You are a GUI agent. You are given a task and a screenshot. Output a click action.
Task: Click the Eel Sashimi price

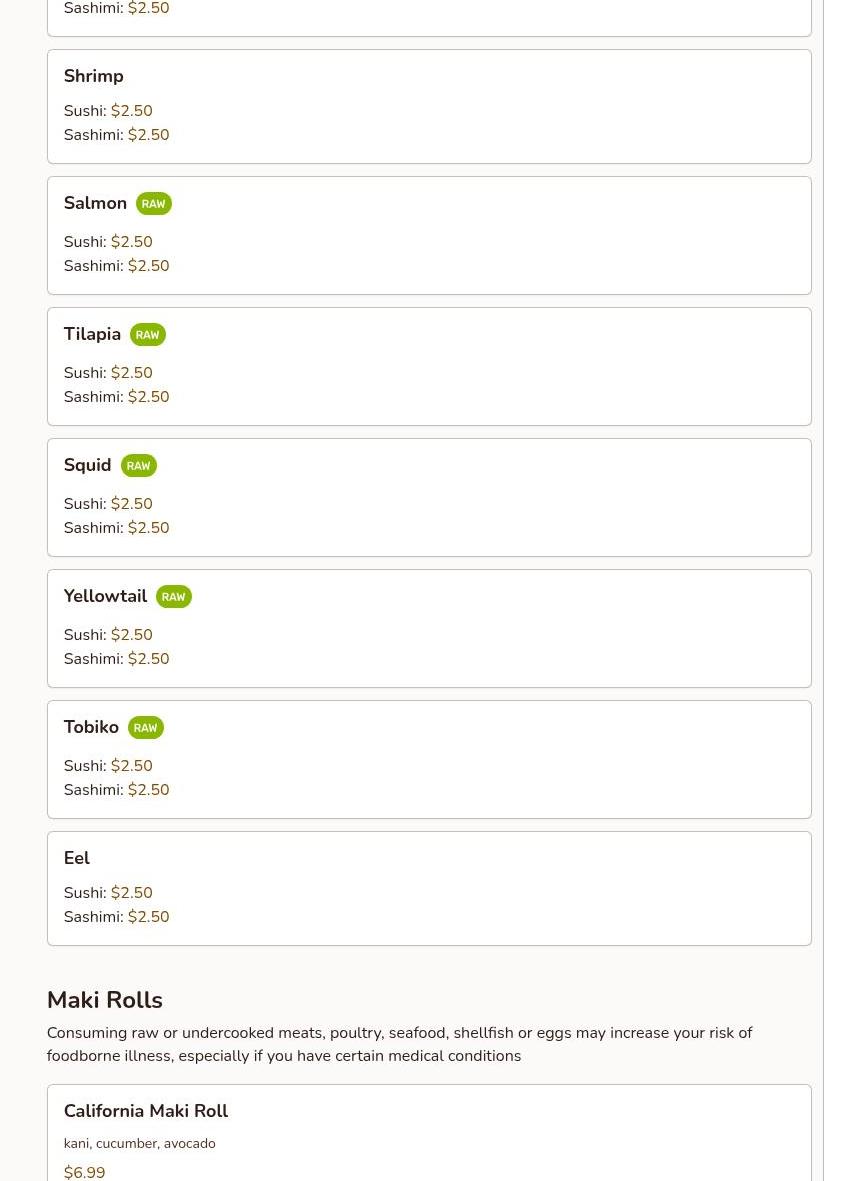pos(148,917)
